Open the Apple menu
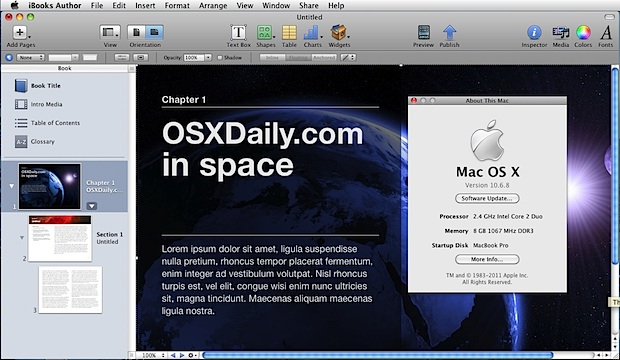Image resolution: width=620 pixels, height=360 pixels. [x=14, y=6]
